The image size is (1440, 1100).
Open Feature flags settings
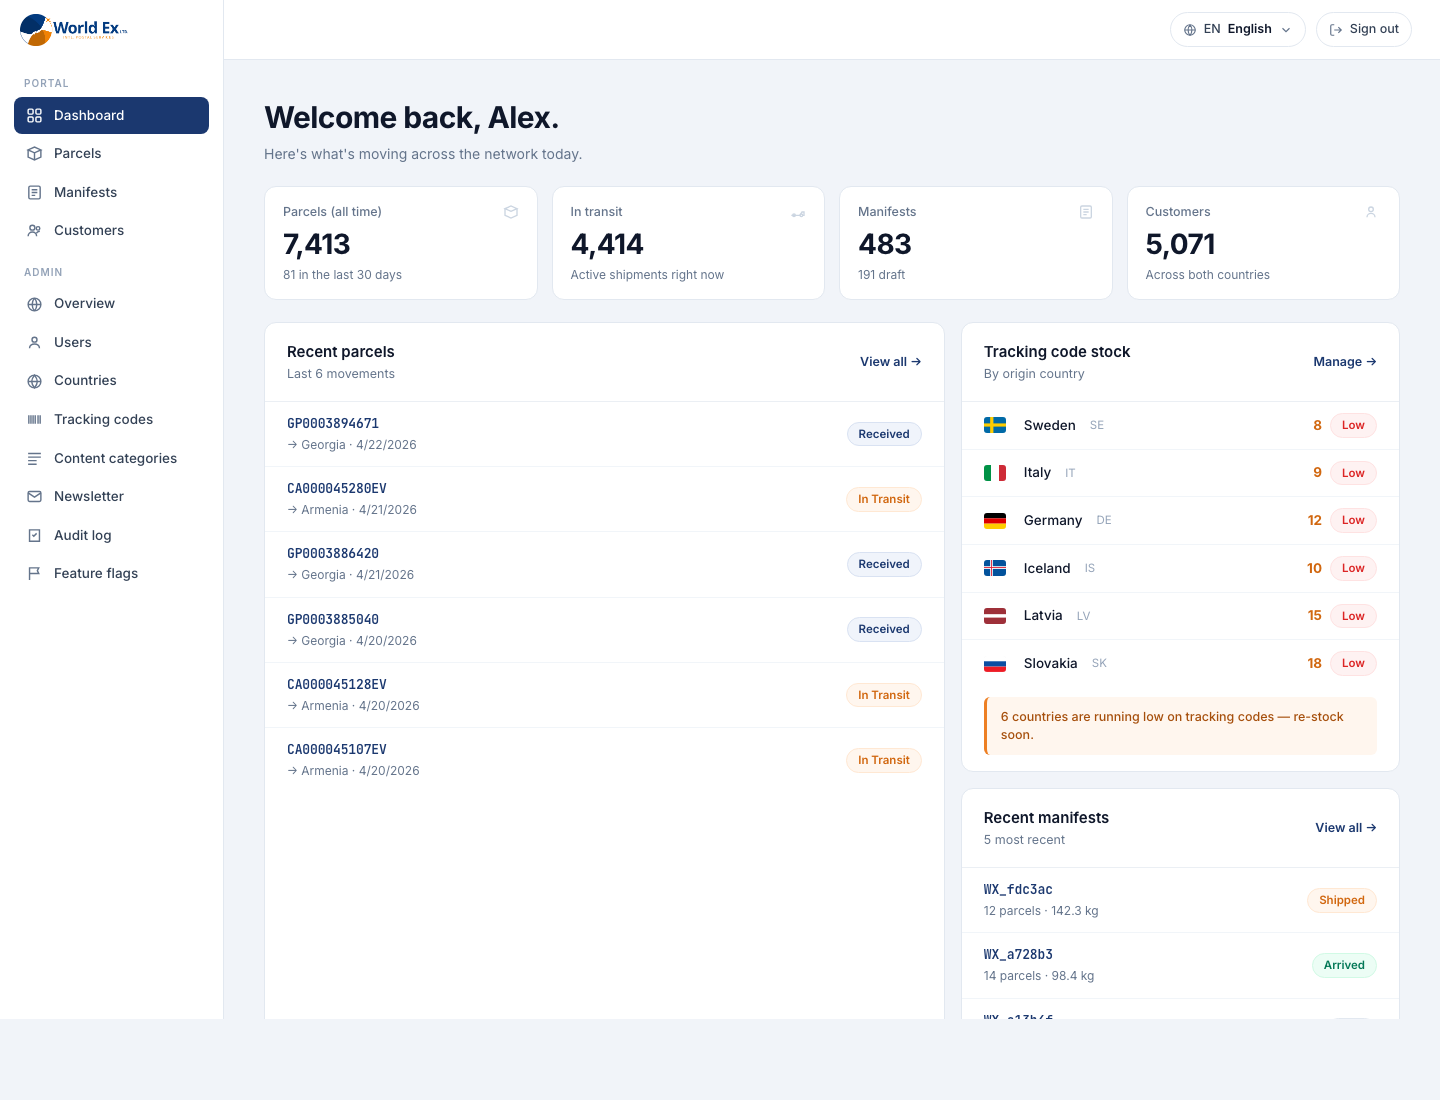click(x=111, y=574)
